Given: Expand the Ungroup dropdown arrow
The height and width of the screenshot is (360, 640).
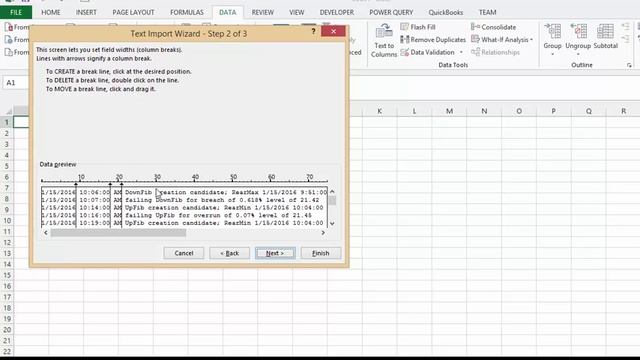Looking at the screenshot, I should (578, 54).
